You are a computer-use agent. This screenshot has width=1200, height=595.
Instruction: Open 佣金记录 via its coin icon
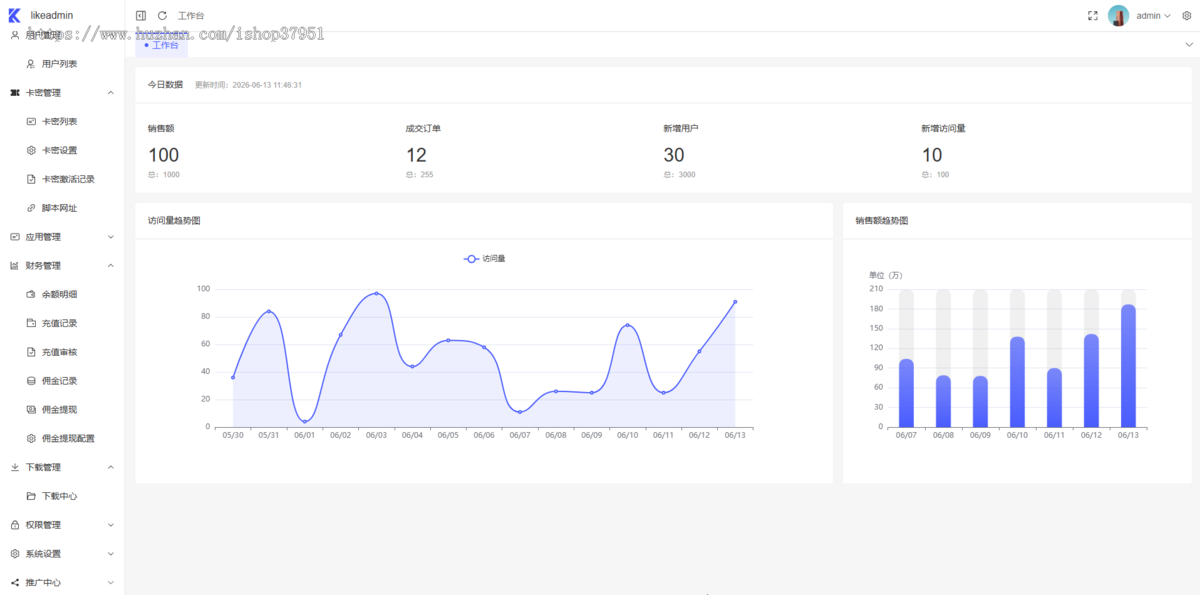pyautogui.click(x=31, y=381)
